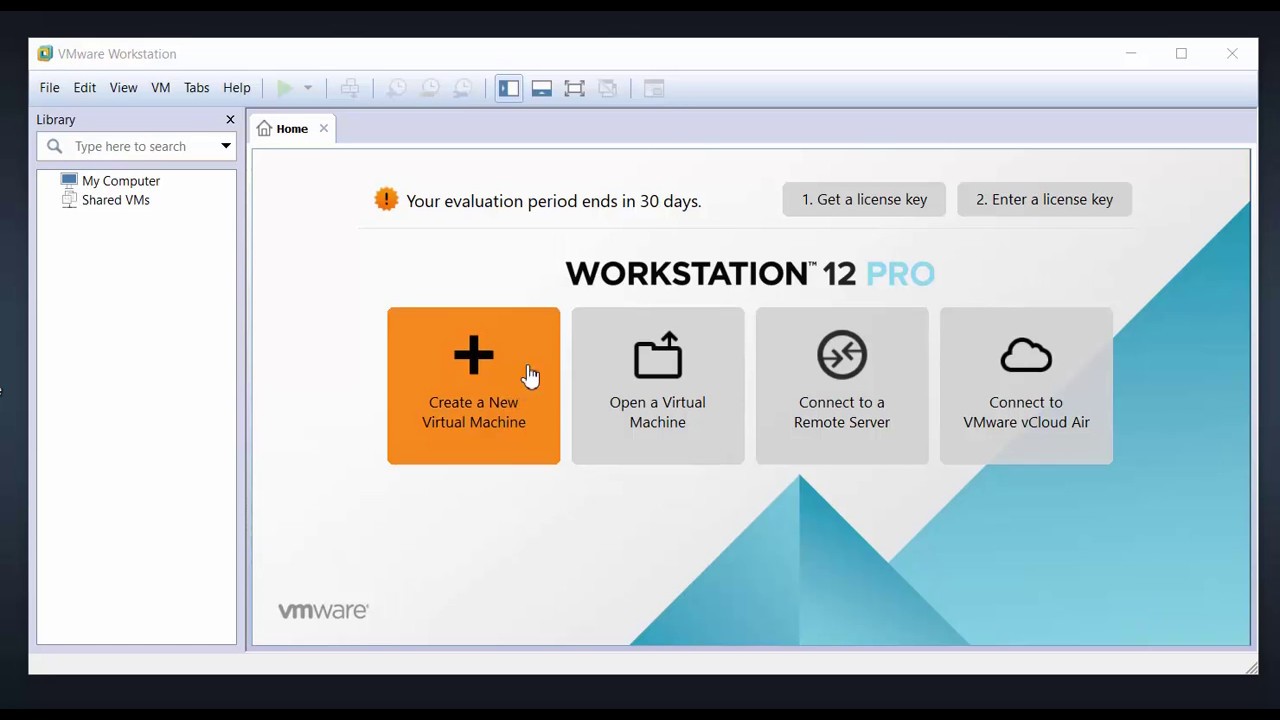Click the Manage Snapshots toolbar icon
The width and height of the screenshot is (1280, 720).
pos(463,88)
